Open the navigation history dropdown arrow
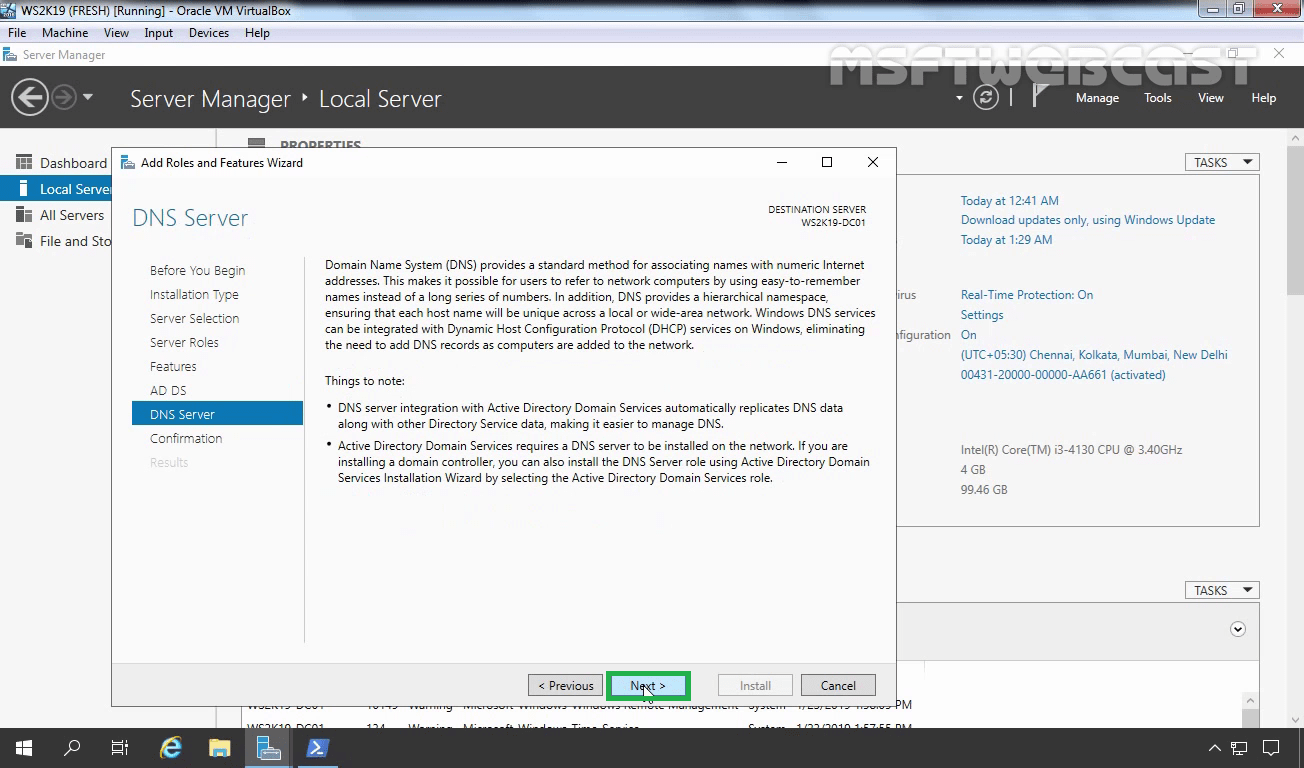Viewport: 1304px width, 768px height. [x=88, y=97]
